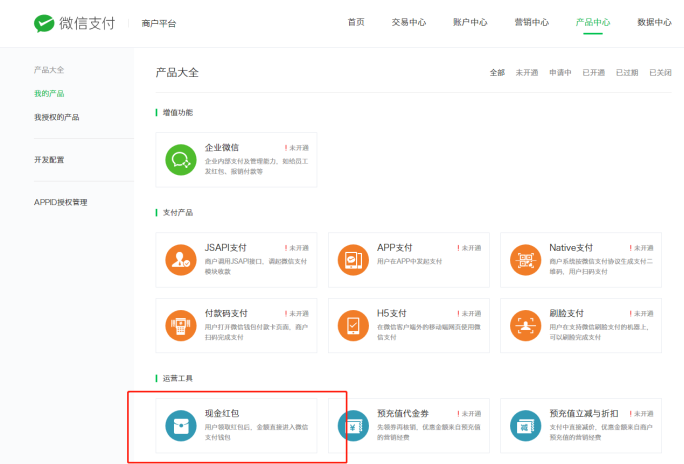Select 产品中心 in top navigation
The width and height of the screenshot is (684, 464).
pyautogui.click(x=593, y=22)
